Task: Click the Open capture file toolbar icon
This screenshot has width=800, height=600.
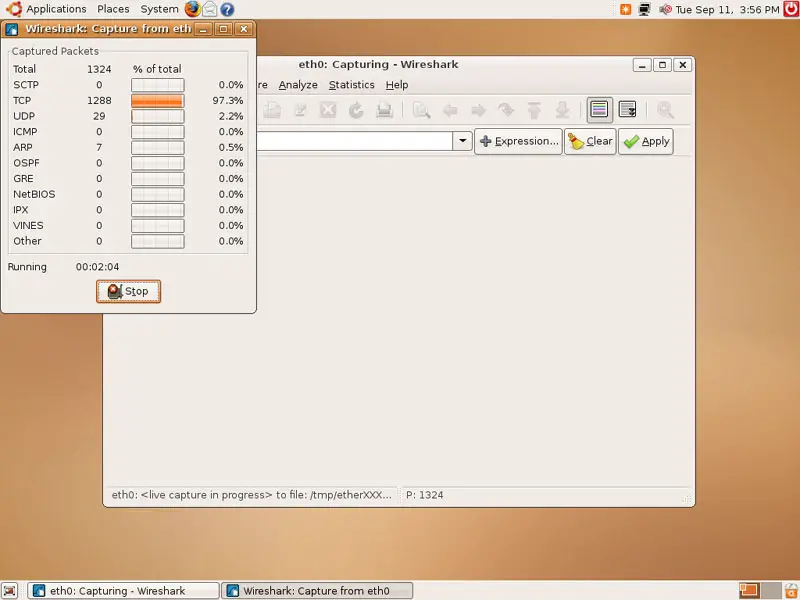Action: 272,110
